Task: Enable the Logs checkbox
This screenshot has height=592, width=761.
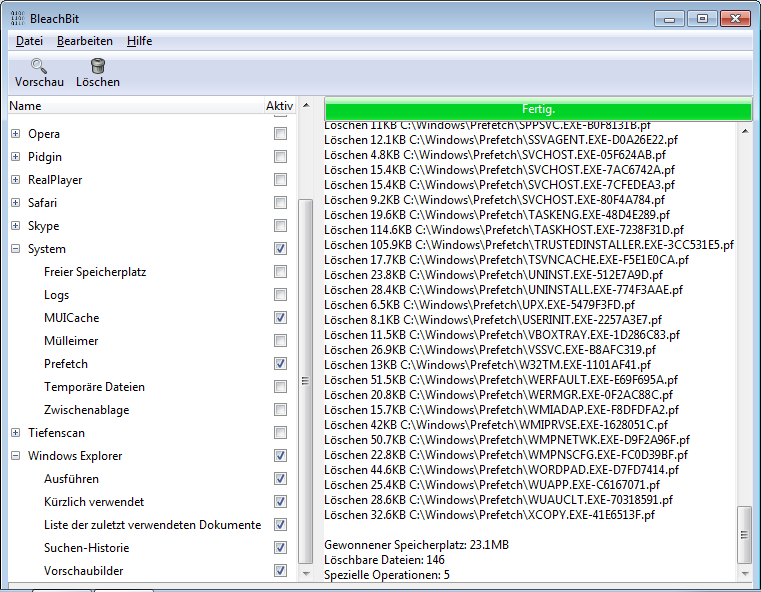Action: [281, 295]
